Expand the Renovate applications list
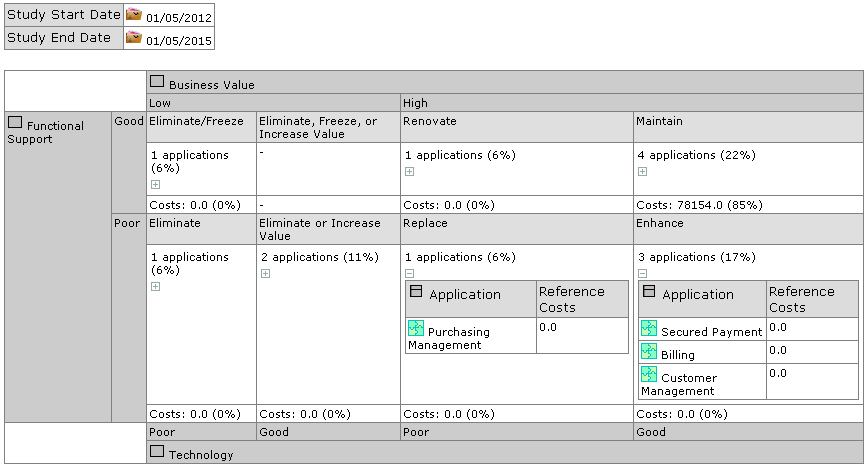Image resolution: width=866 pixels, height=466 pixels. (409, 171)
